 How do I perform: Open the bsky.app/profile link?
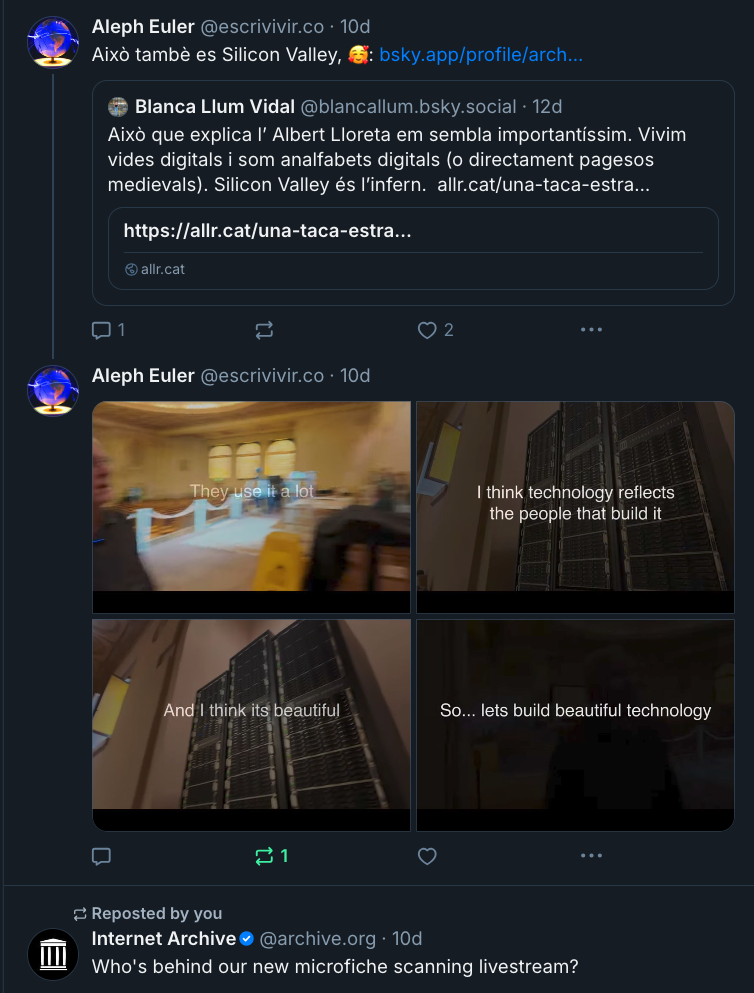click(481, 55)
